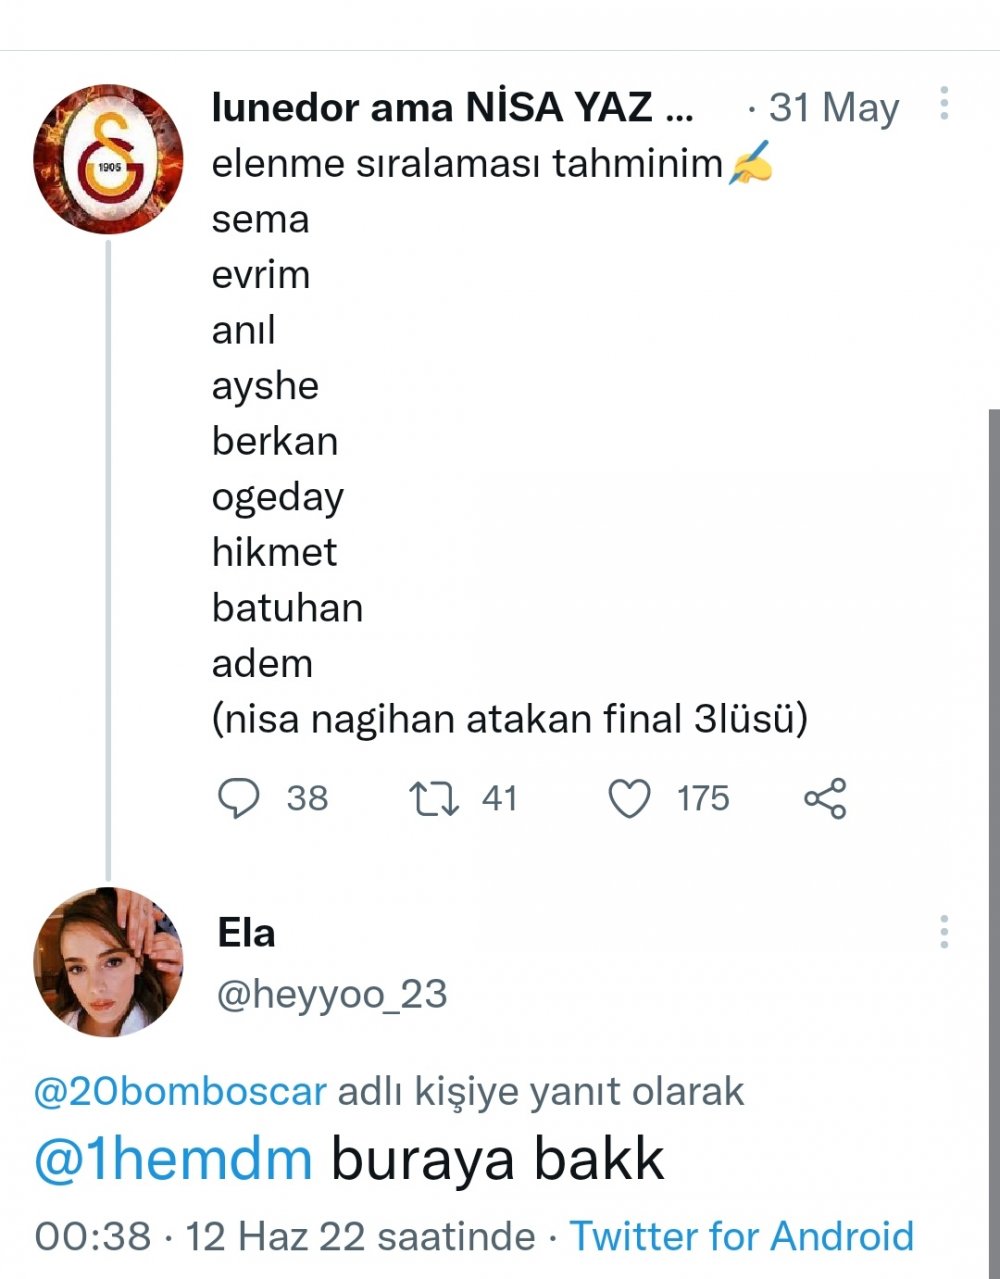Select the @heyyoo_23 username
This screenshot has height=1279, width=1000.
coord(332,995)
